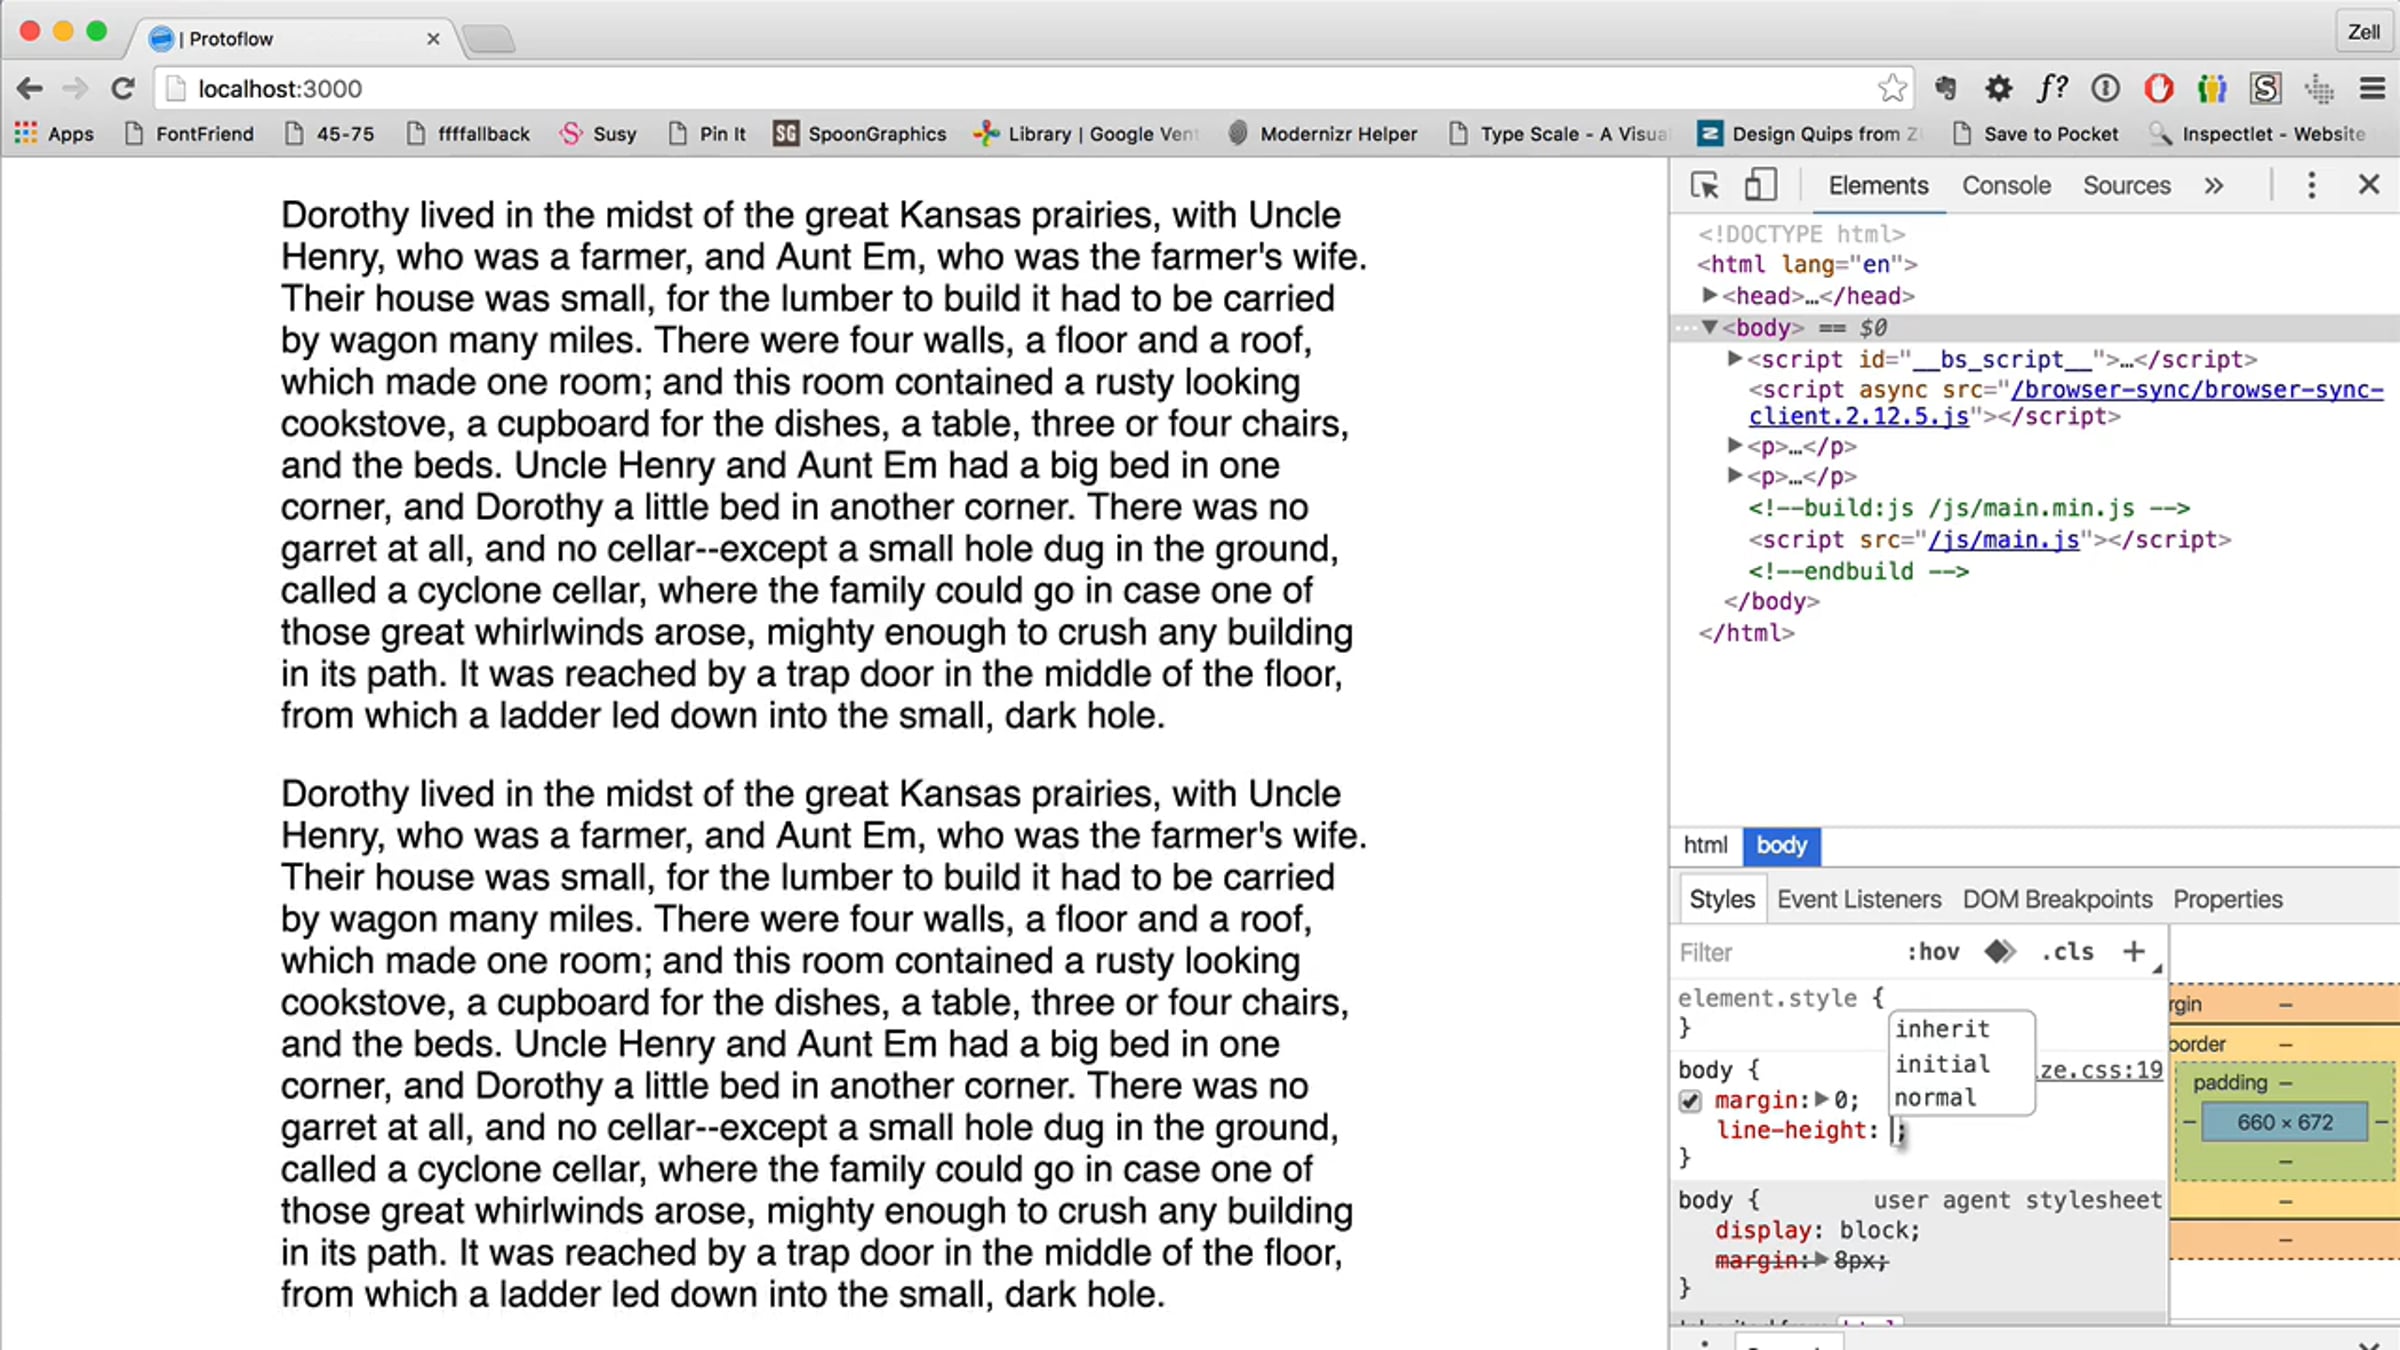Expand the margin 0 shorthand value
Viewport: 2400px width, 1350px height.
pos(1822,1099)
